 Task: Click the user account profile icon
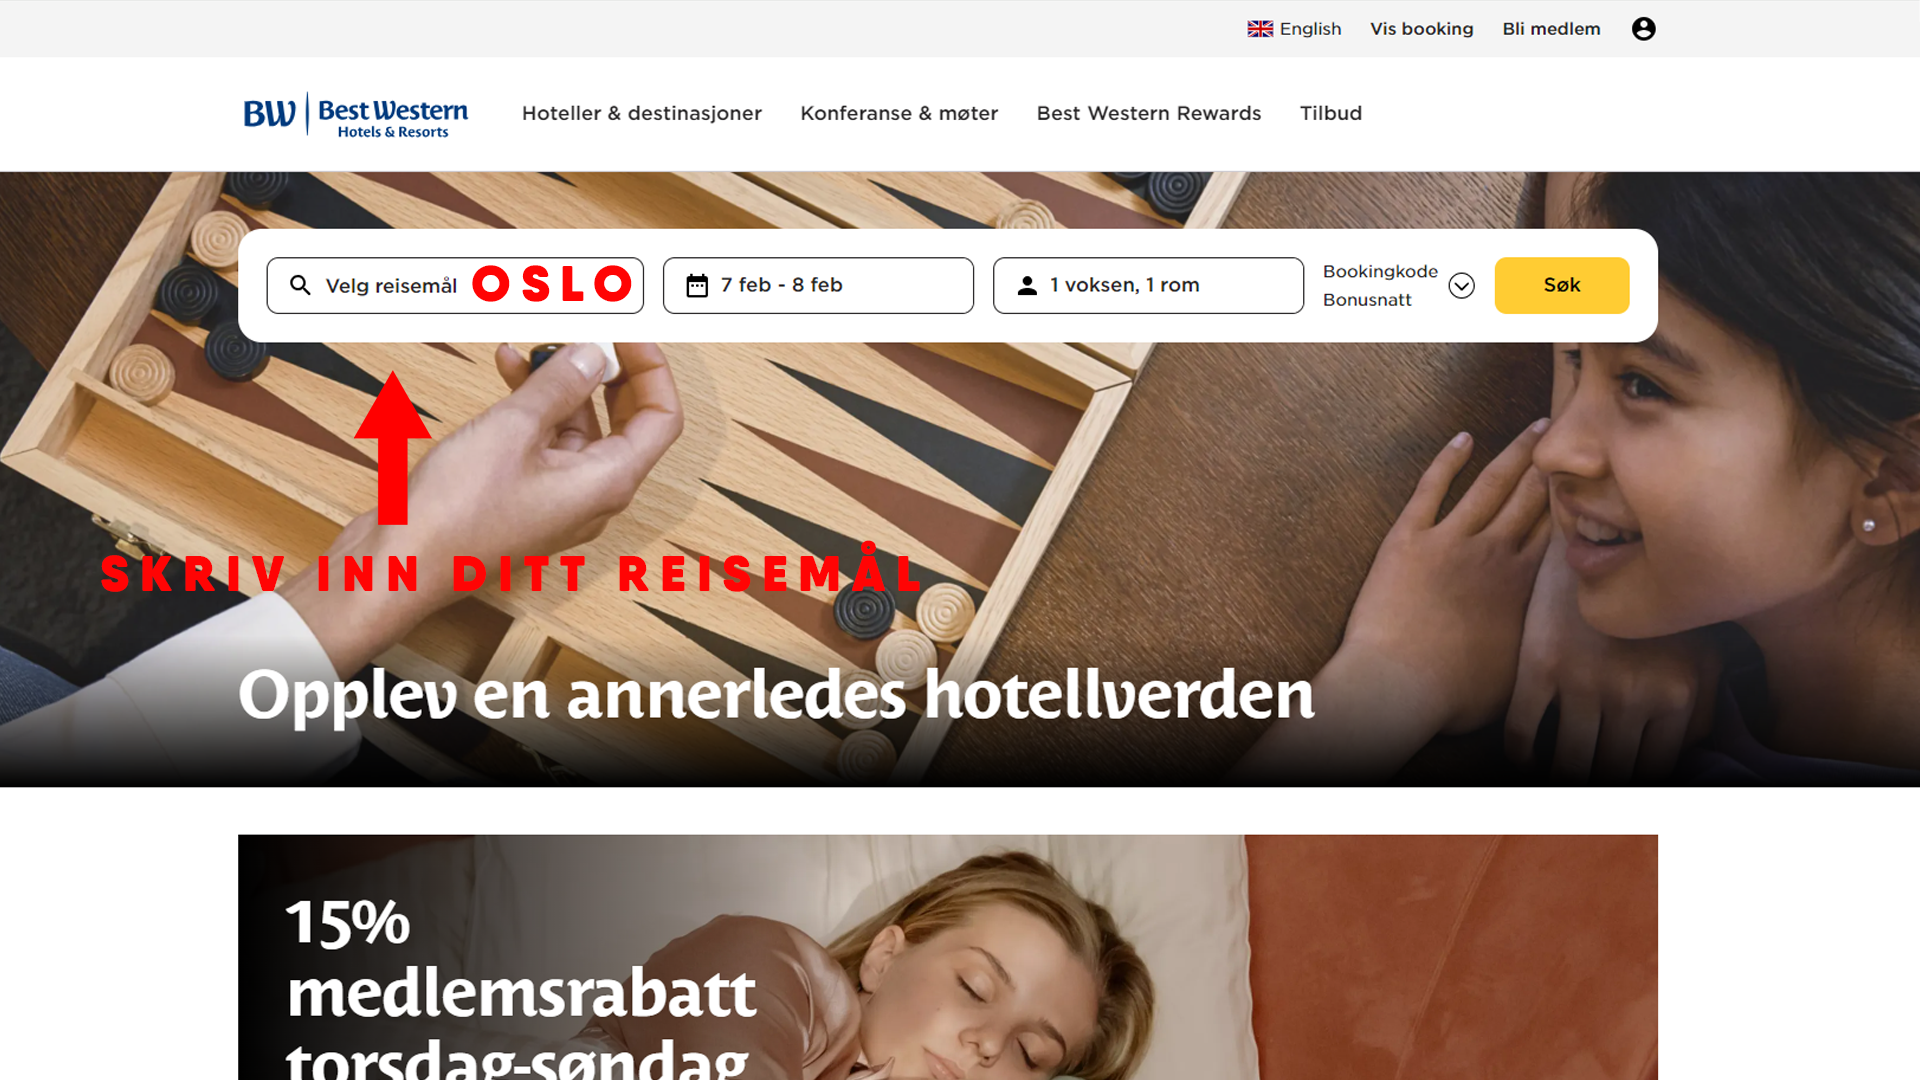(1643, 29)
